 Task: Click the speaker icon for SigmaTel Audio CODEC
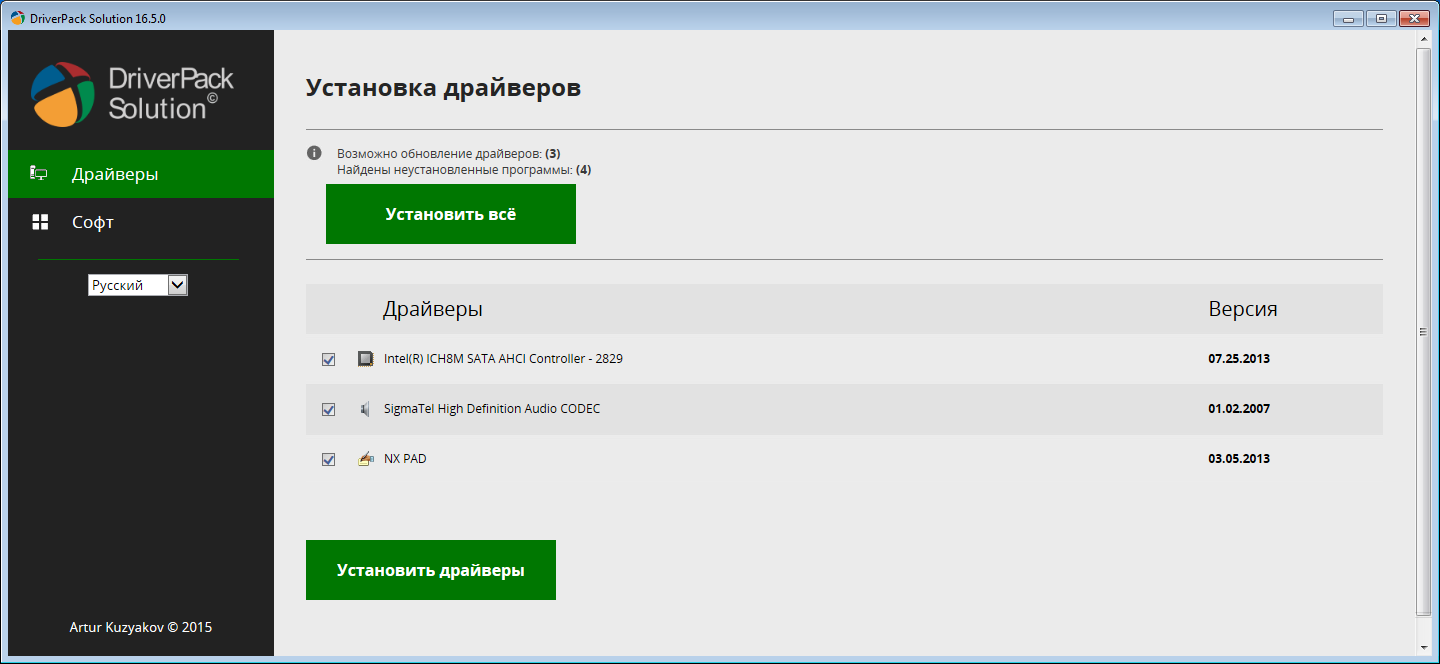point(365,409)
